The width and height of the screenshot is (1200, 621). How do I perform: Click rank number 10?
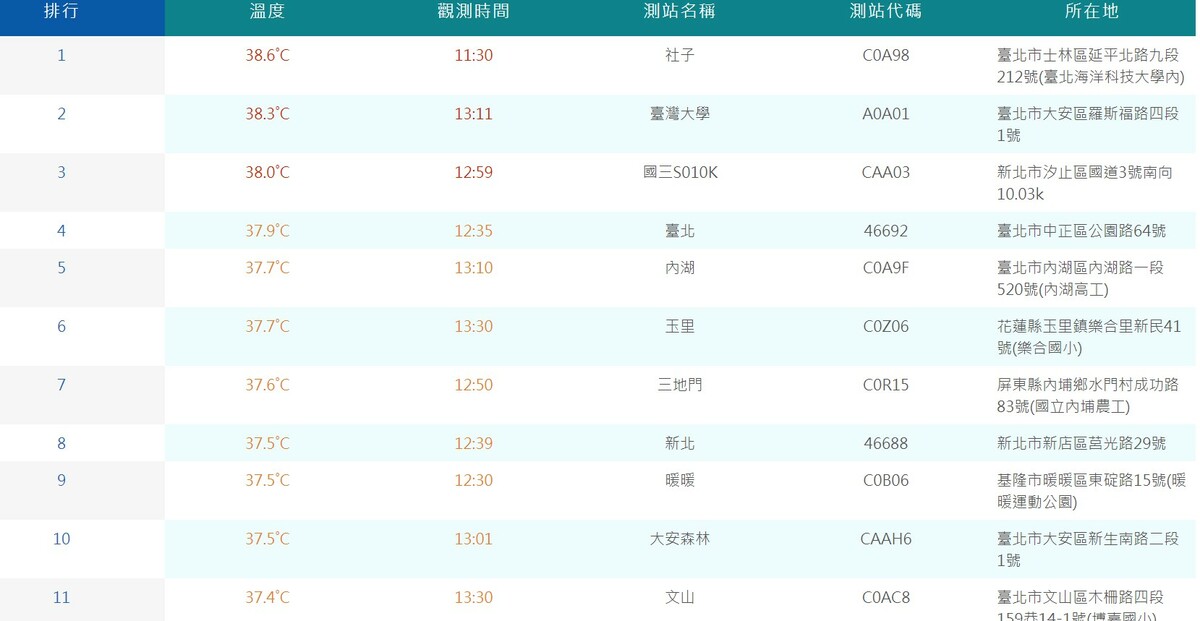pos(61,539)
